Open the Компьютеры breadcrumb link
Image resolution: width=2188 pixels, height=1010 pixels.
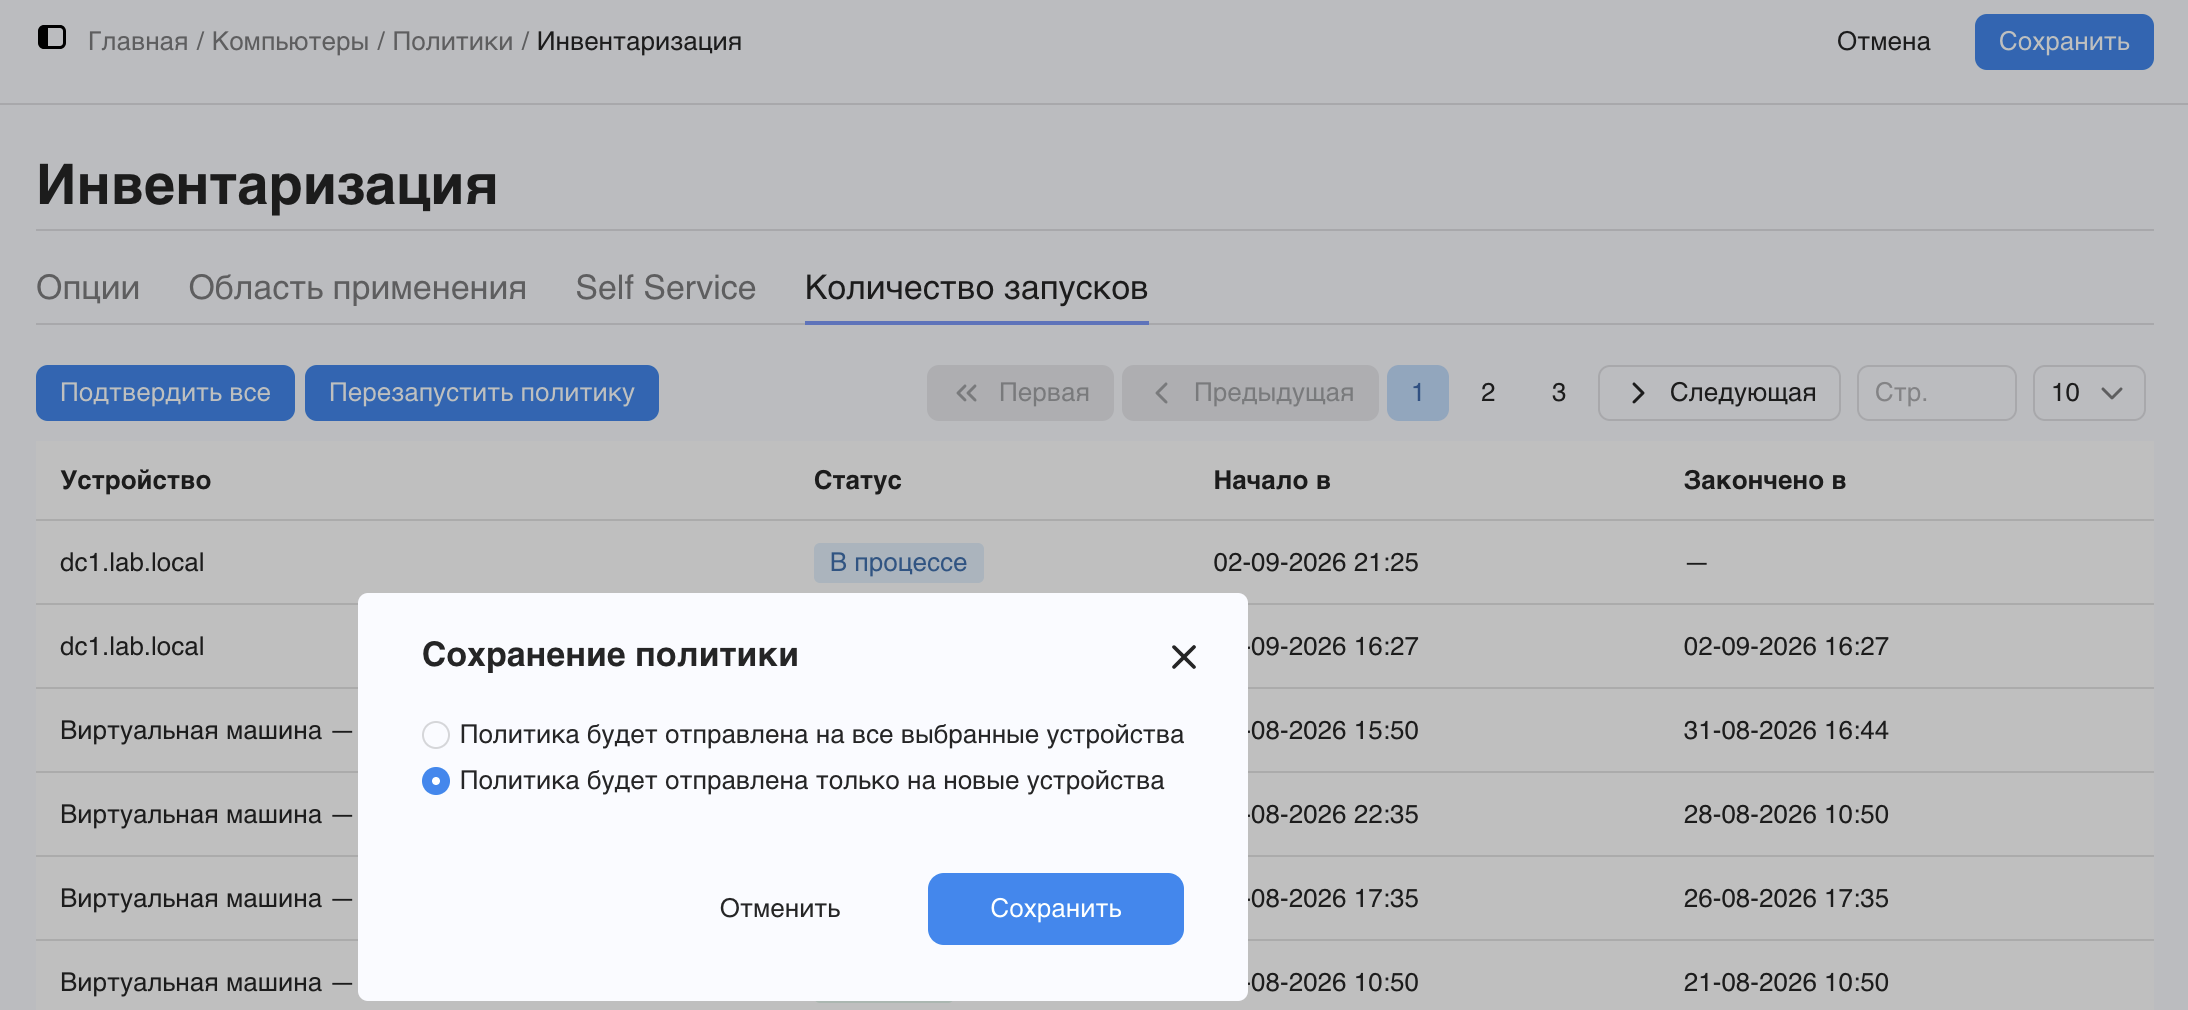[290, 42]
